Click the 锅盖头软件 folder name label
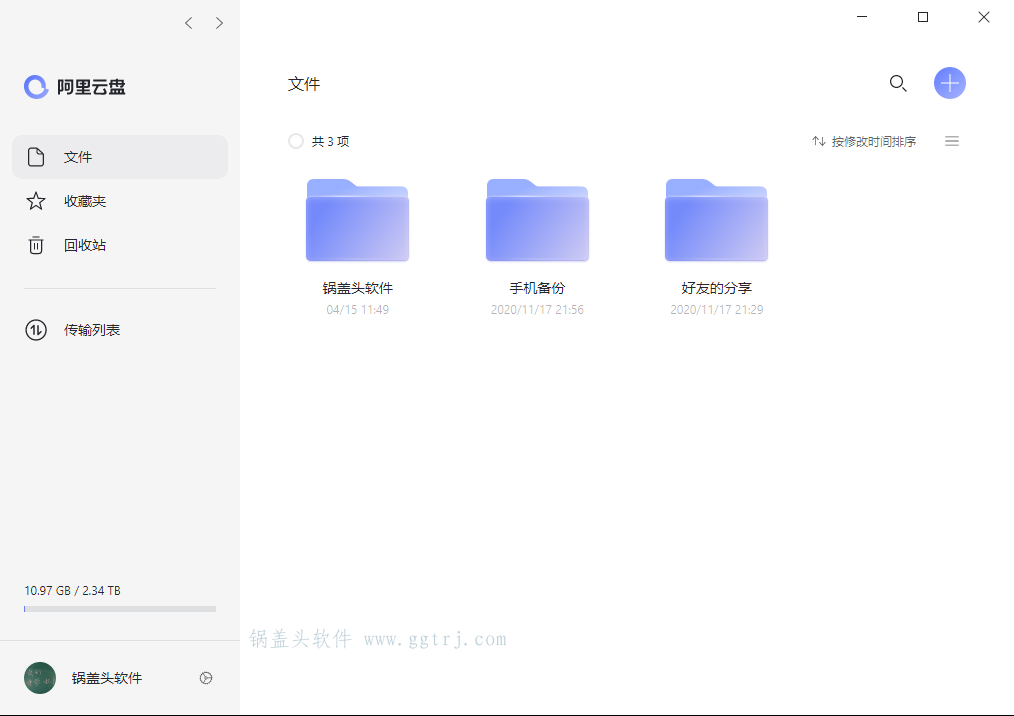The width and height of the screenshot is (1014, 716). [358, 288]
